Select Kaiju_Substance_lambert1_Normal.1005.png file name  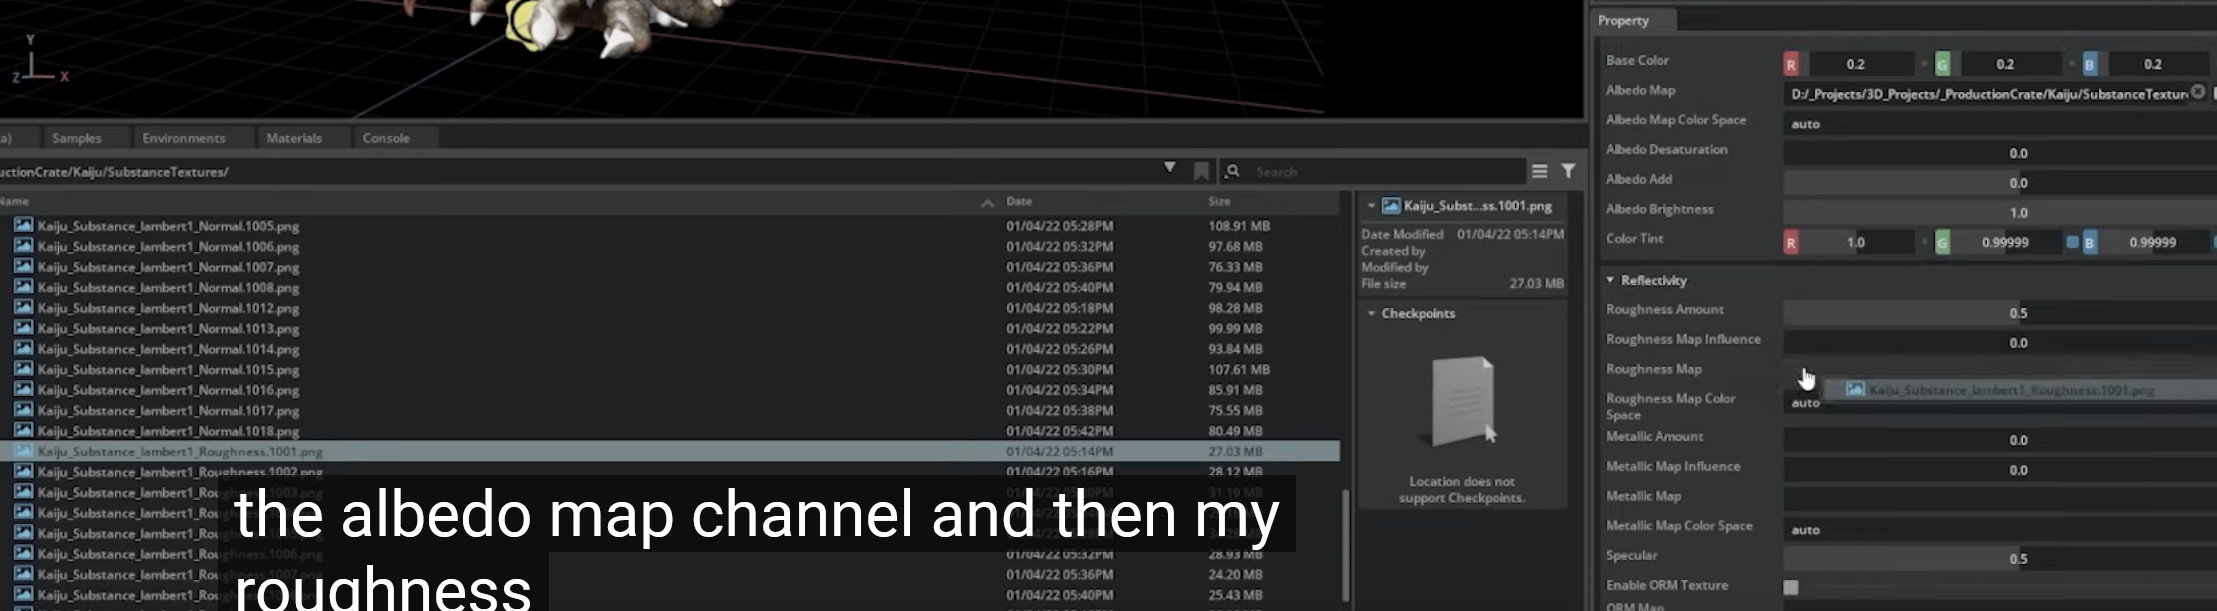pyautogui.click(x=168, y=226)
